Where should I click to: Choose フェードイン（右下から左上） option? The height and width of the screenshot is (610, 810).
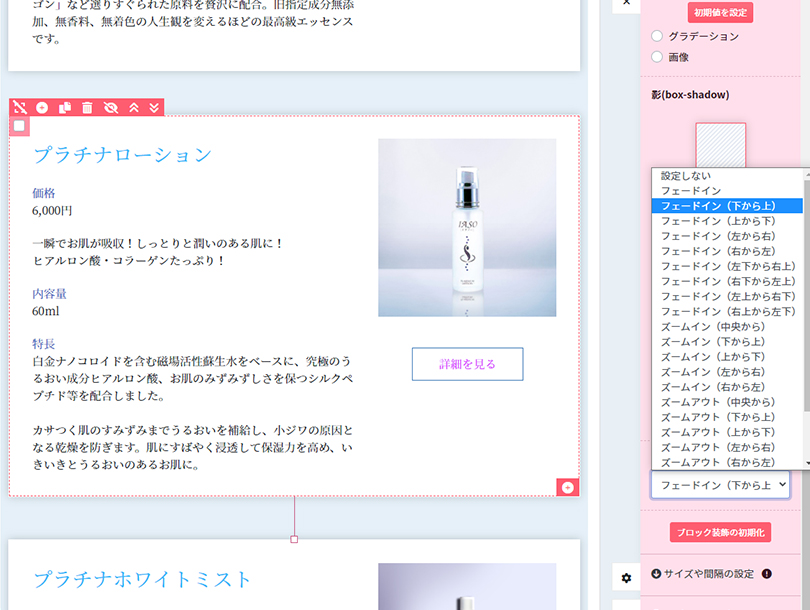click(x=727, y=281)
